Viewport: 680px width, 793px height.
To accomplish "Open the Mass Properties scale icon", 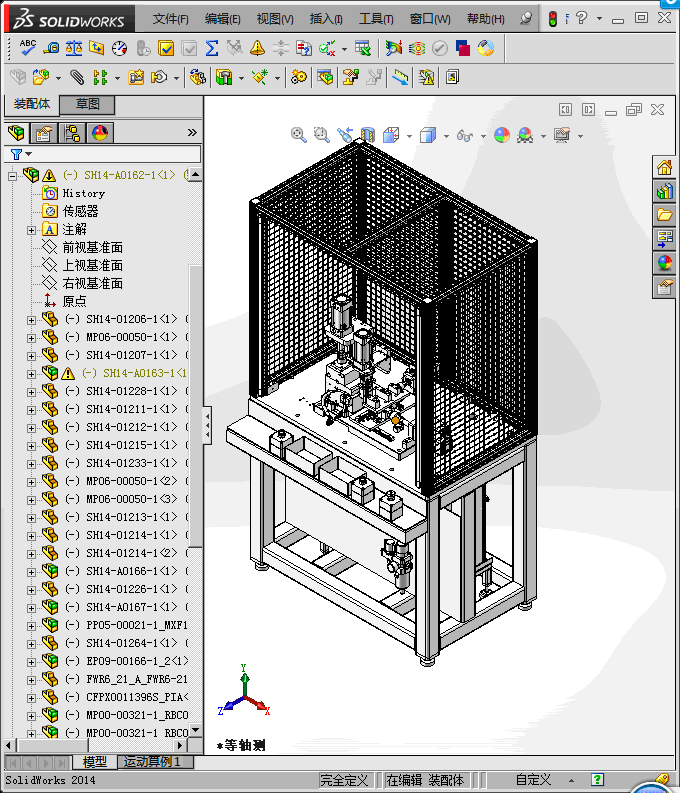I will click(74, 47).
